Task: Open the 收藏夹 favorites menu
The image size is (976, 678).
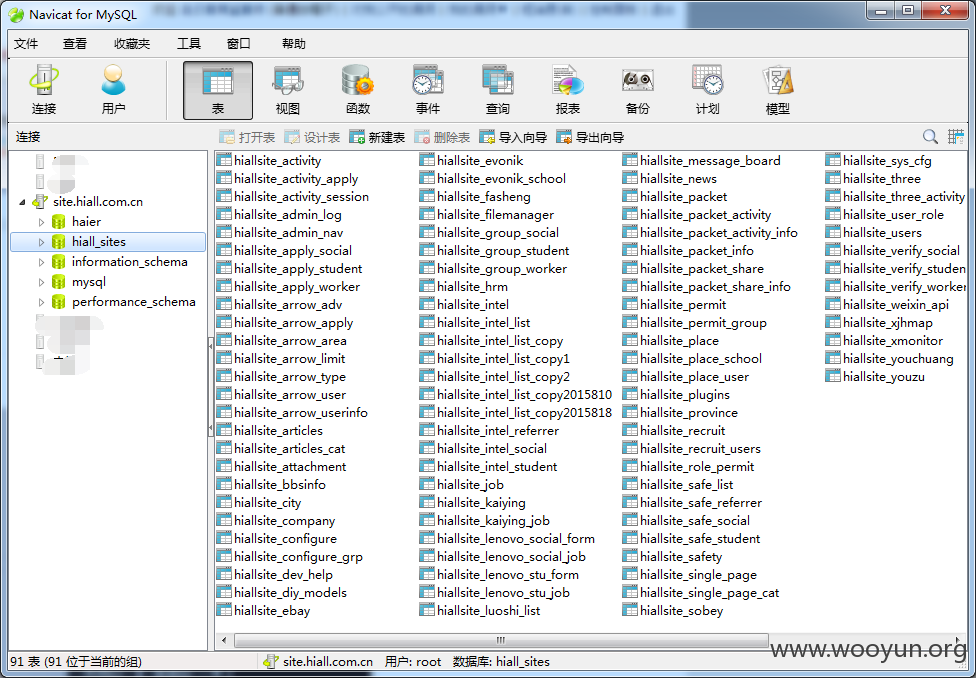Action: coord(132,44)
